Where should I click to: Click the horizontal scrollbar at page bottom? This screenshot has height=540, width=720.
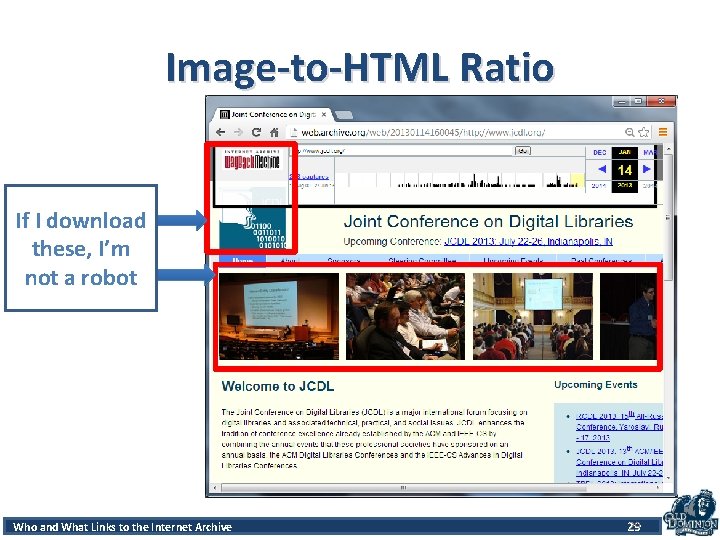403,488
